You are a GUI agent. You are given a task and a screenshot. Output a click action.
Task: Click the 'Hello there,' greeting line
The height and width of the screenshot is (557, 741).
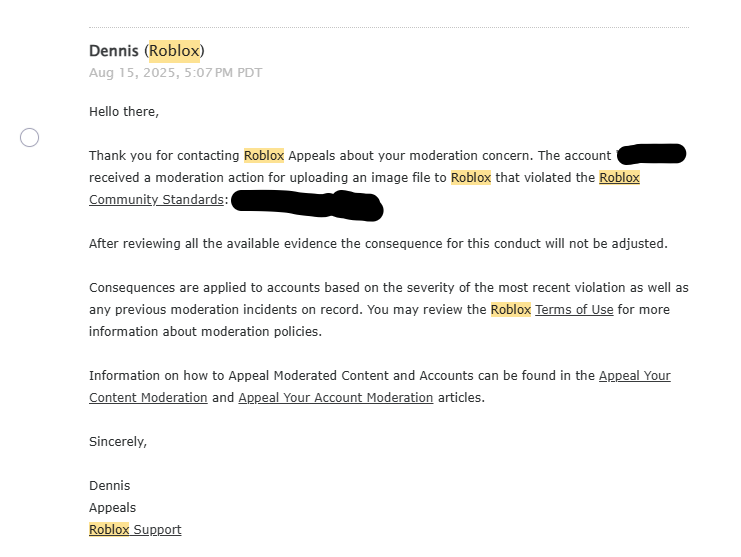tap(124, 111)
